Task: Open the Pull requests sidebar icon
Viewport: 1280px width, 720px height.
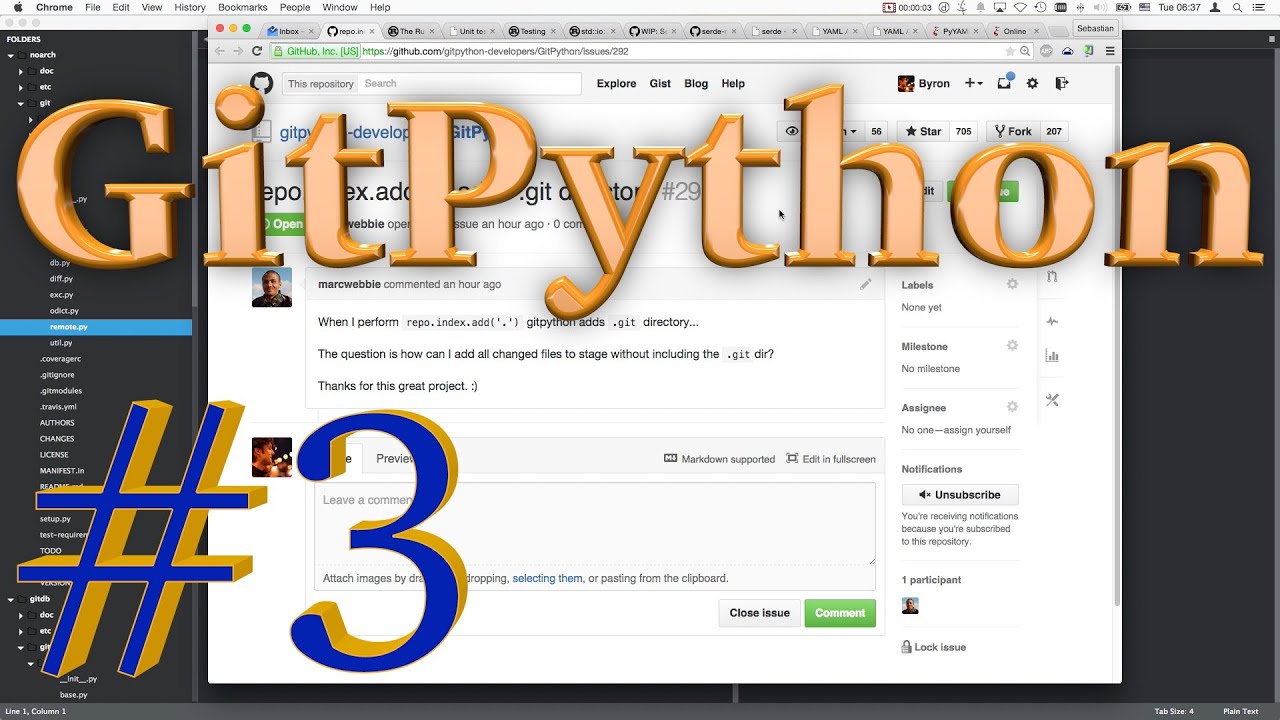Action: [x=1052, y=278]
